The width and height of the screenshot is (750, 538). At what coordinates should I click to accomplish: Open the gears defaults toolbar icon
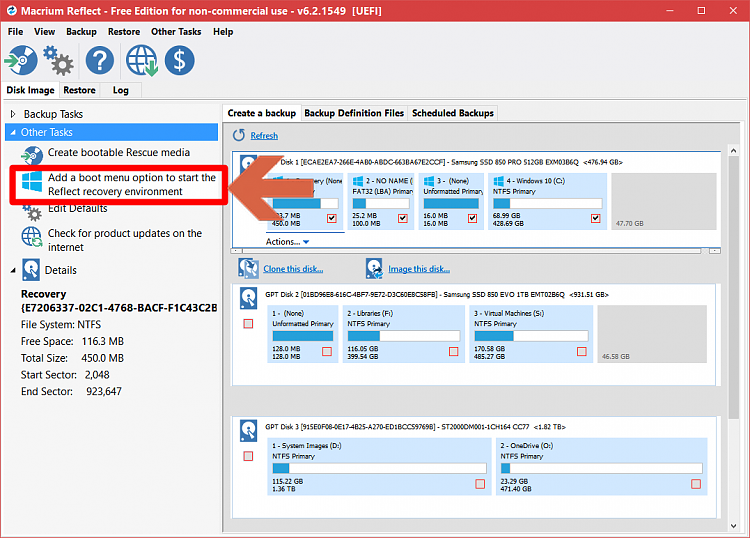click(x=59, y=60)
